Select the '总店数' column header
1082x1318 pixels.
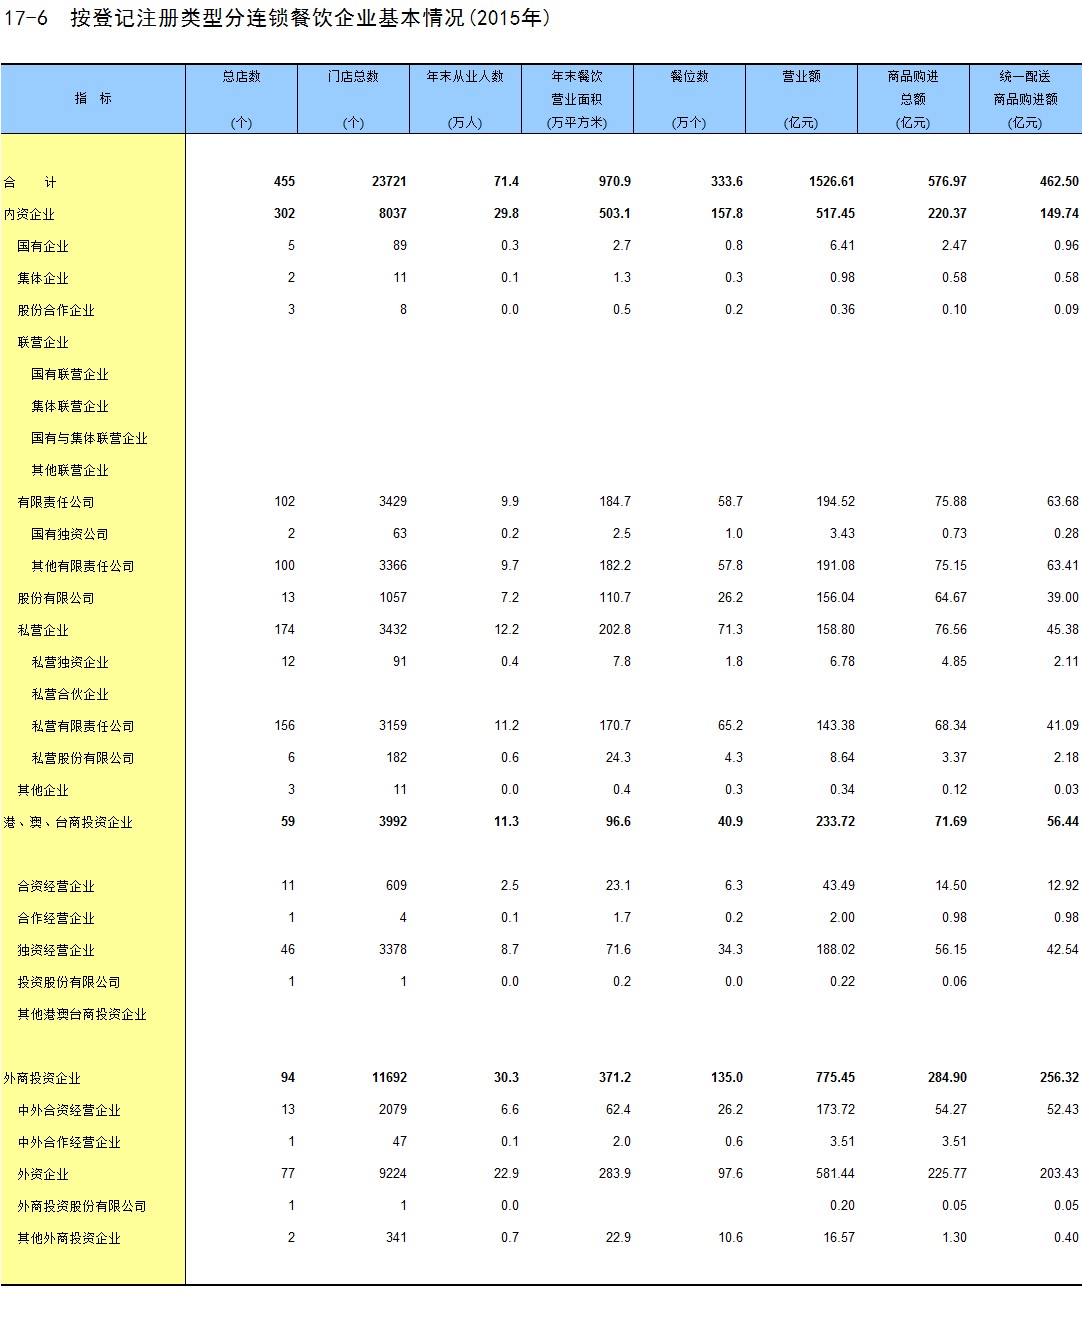pyautogui.click(x=241, y=99)
